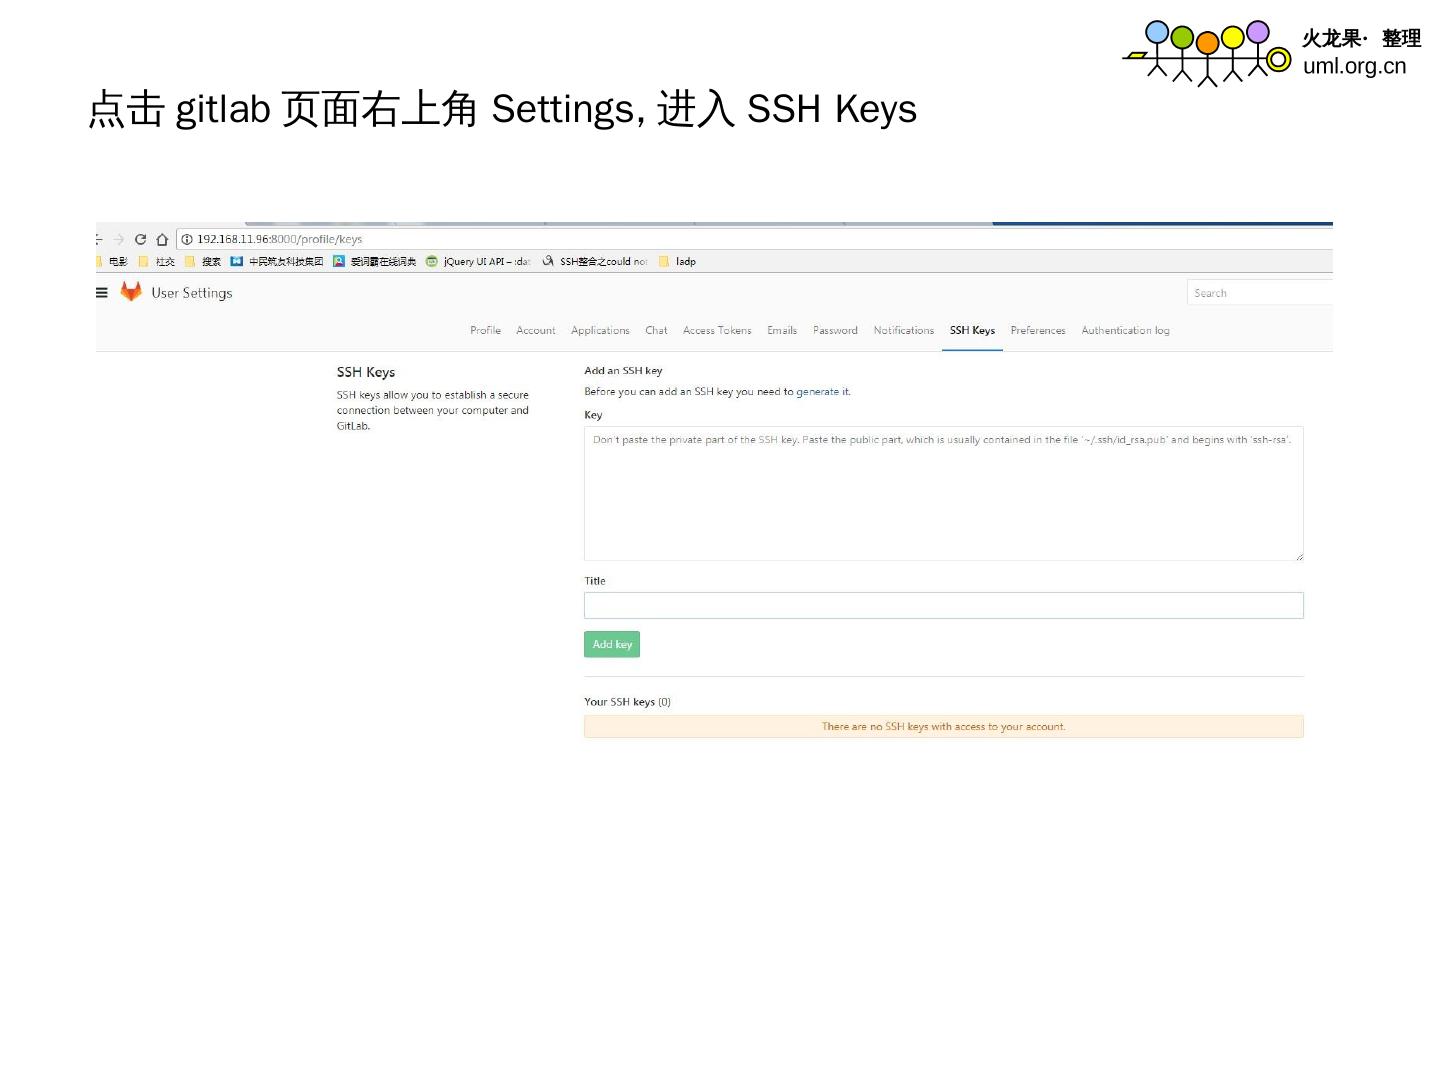Open the 中民筑友科技集团 bookmark

(x=277, y=262)
